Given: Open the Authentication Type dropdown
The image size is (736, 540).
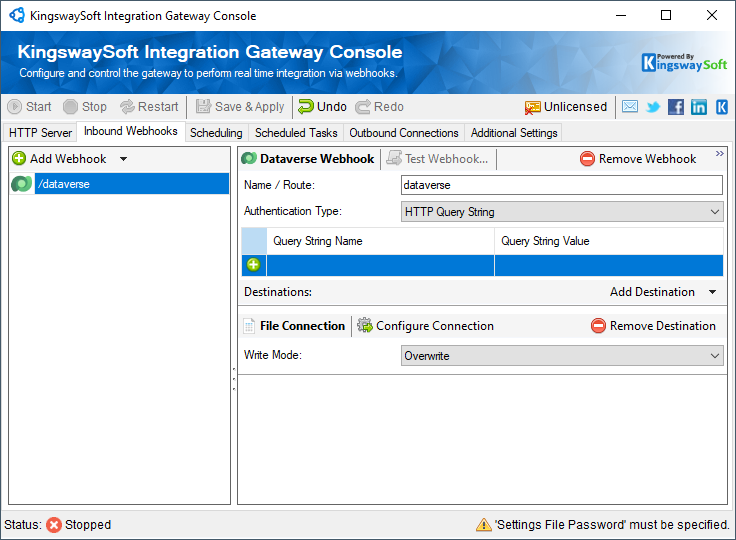Looking at the screenshot, I should point(561,212).
